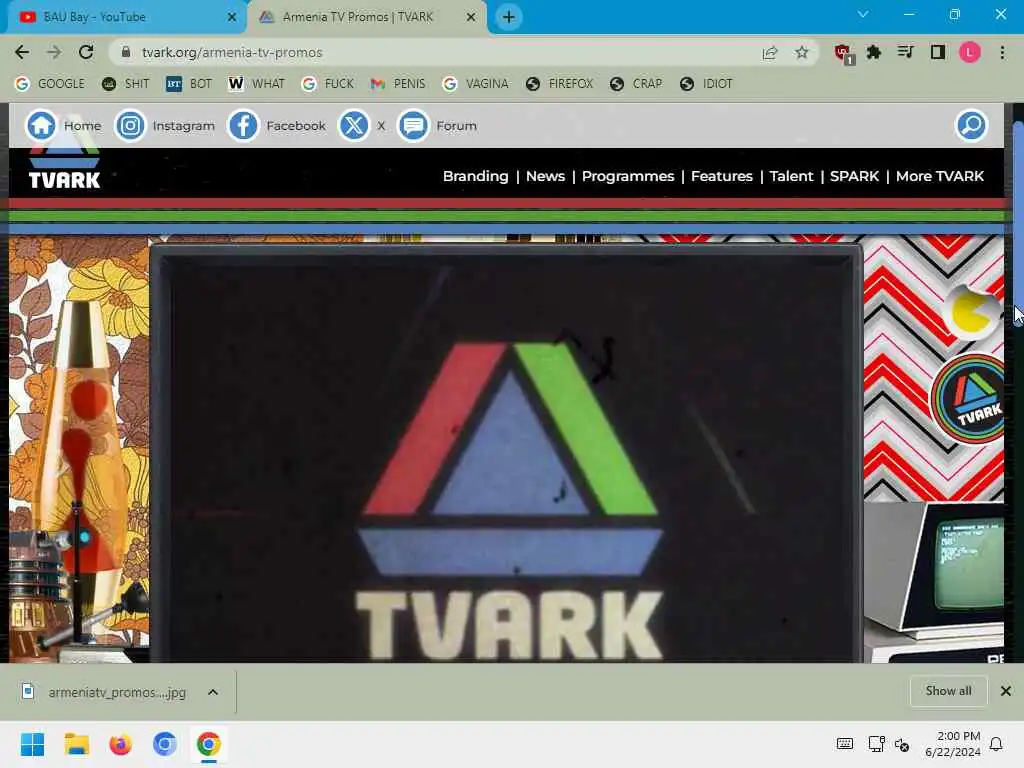1024x768 pixels.
Task: Open the WHAT Wikipedia bookmark
Action: pos(257,84)
